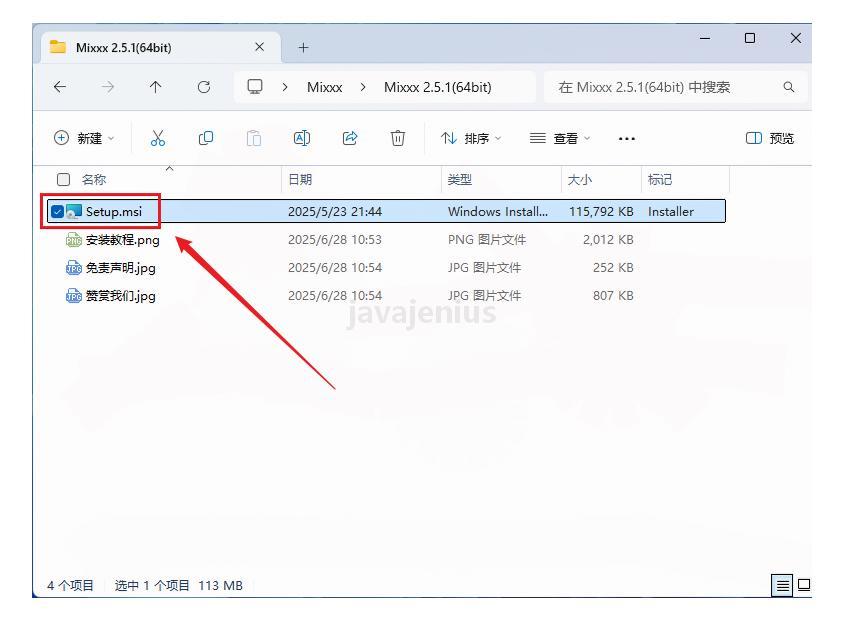Click the Share icon in toolbar
Image resolution: width=844 pixels, height=622 pixels.
coord(350,138)
